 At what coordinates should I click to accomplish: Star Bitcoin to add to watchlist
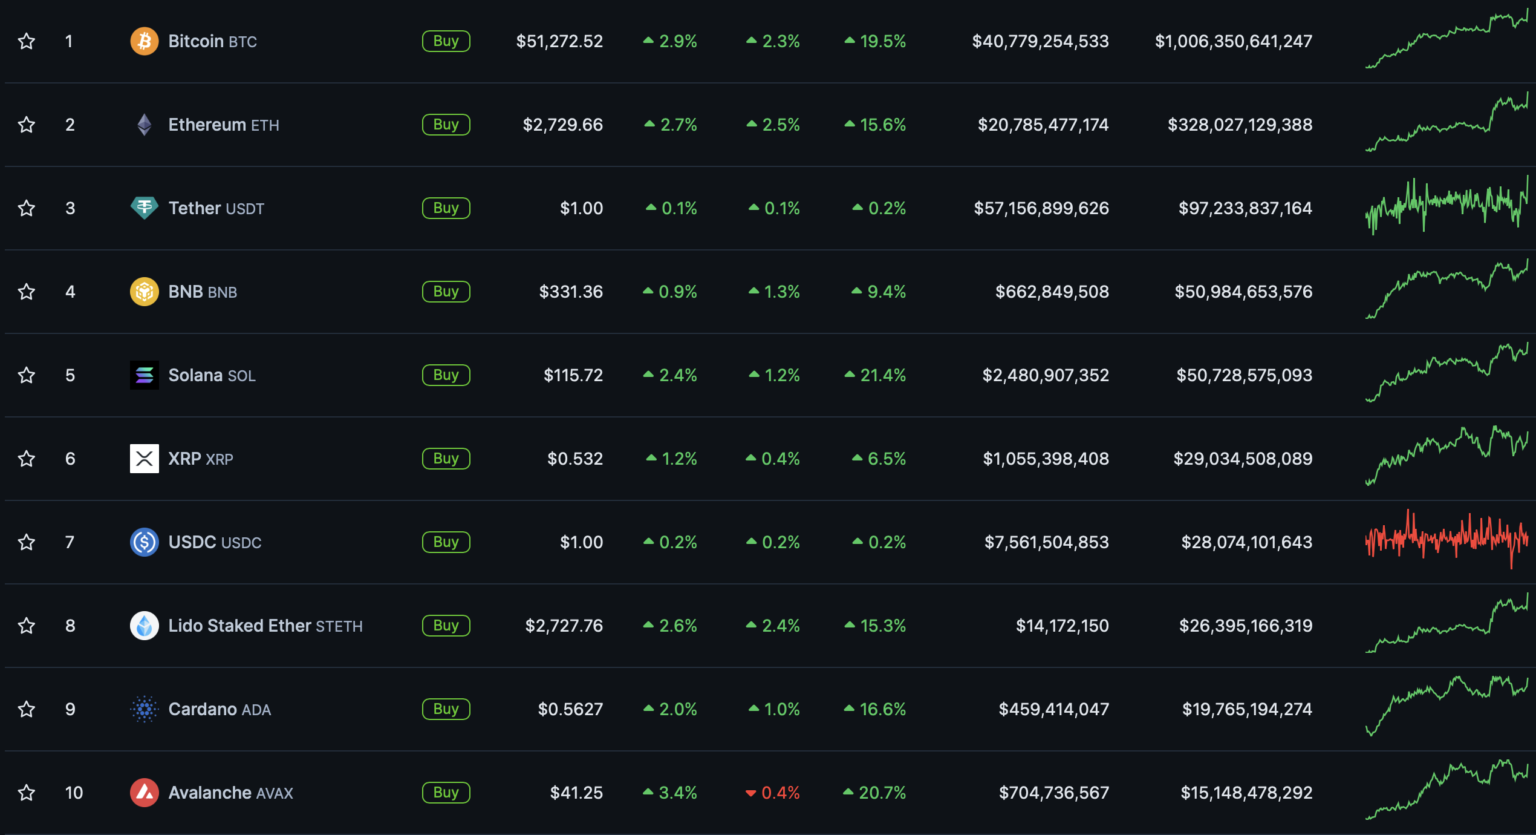[x=27, y=41]
